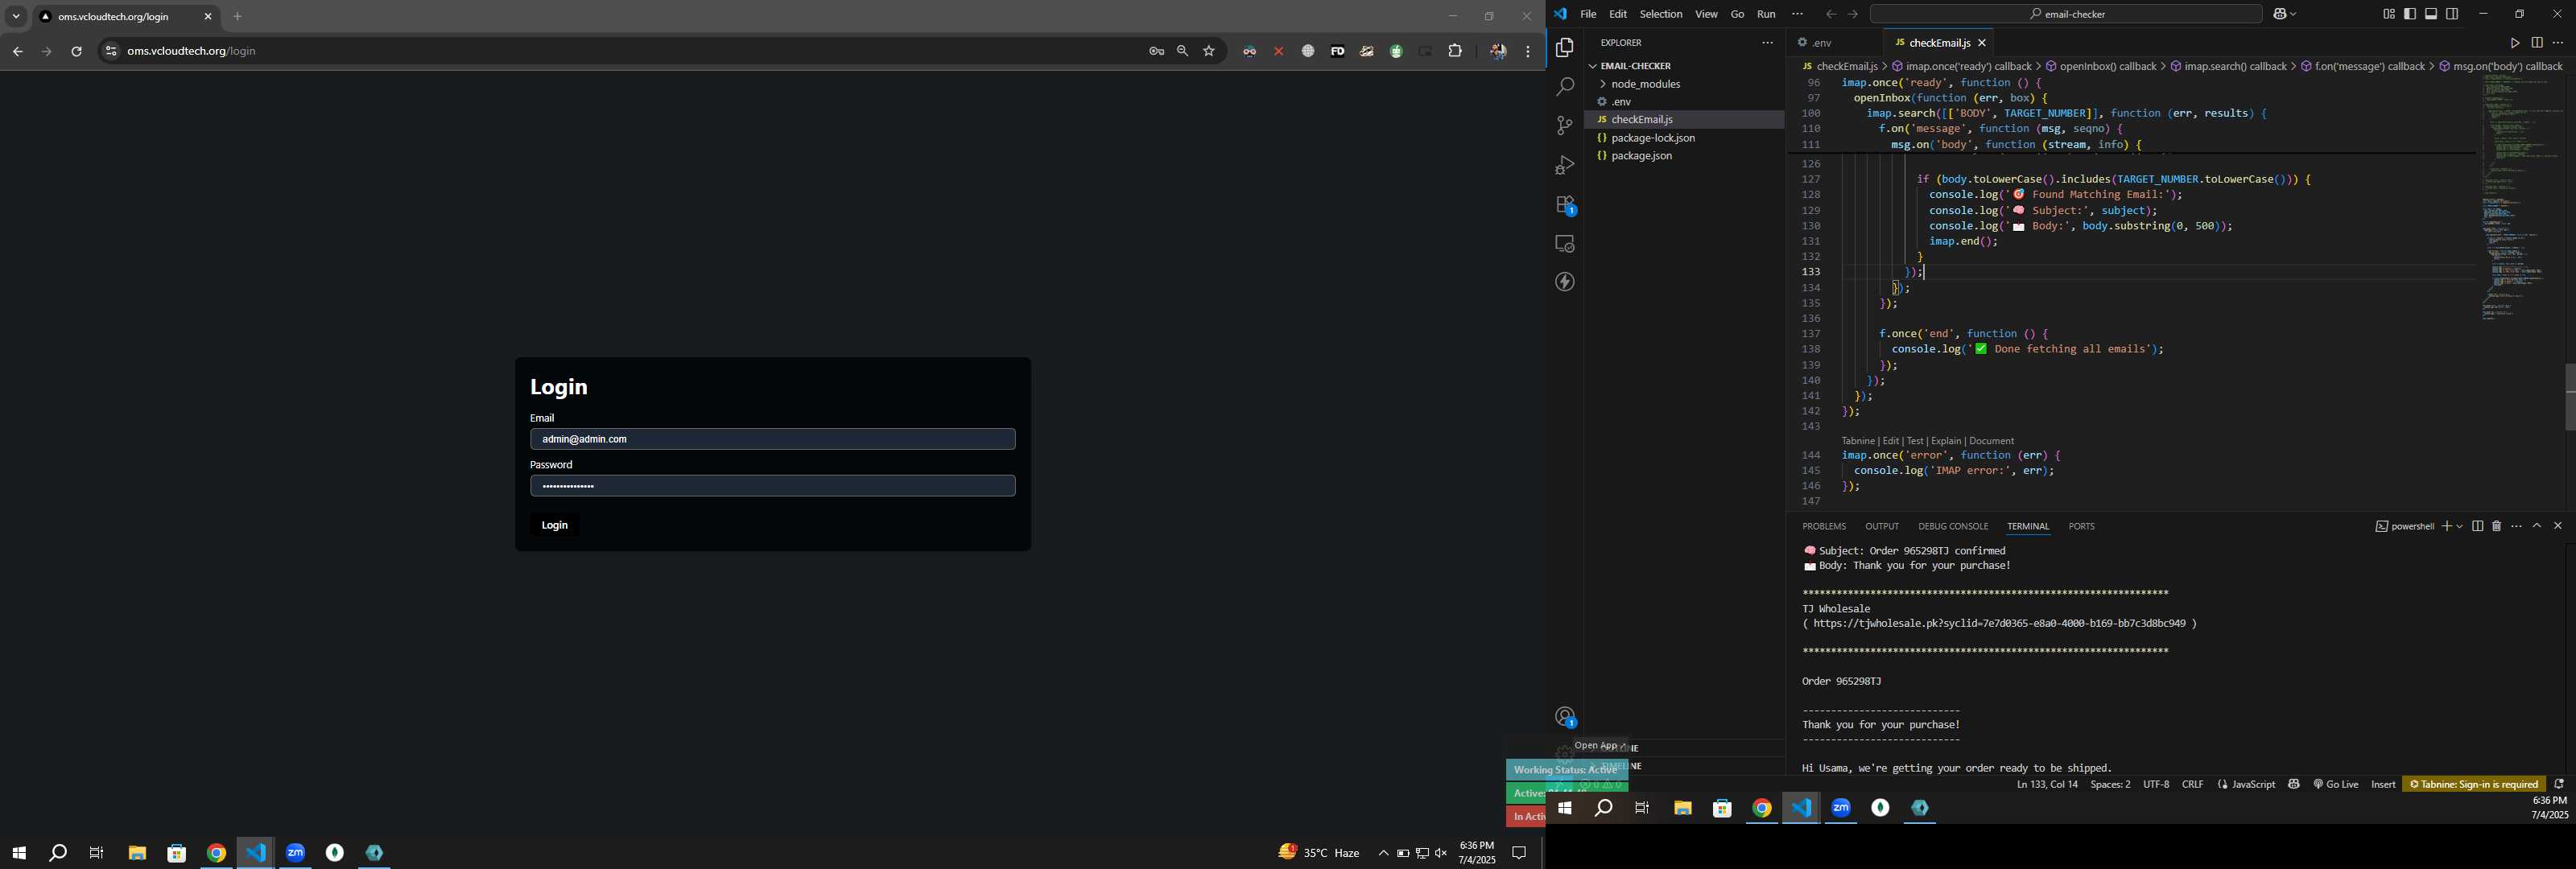
Task: Create a new terminal with the plus icon
Action: pos(2446,527)
